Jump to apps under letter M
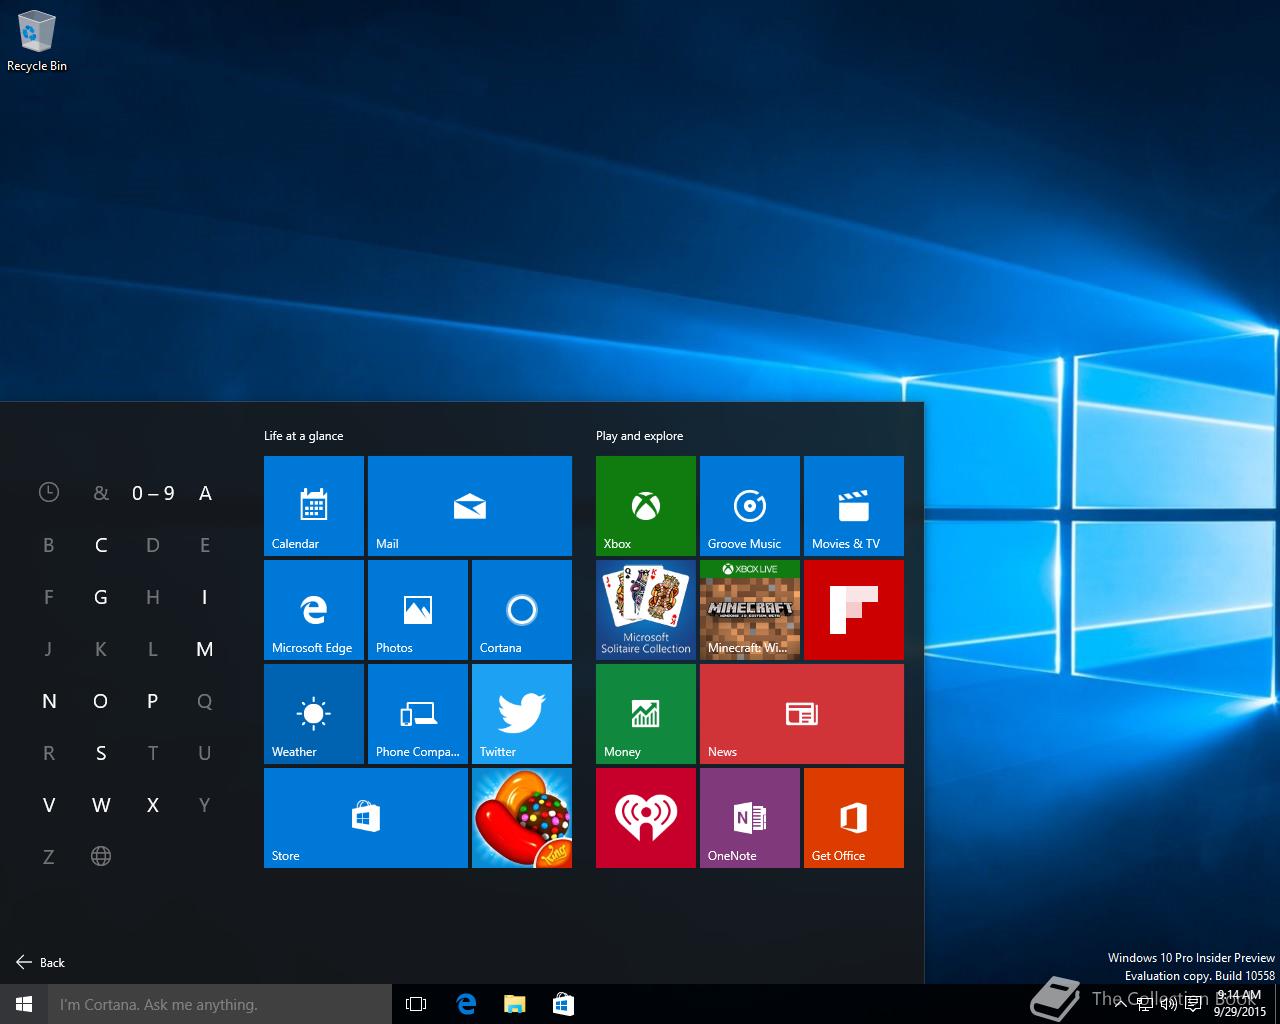Image resolution: width=1280 pixels, height=1024 pixels. [x=205, y=649]
